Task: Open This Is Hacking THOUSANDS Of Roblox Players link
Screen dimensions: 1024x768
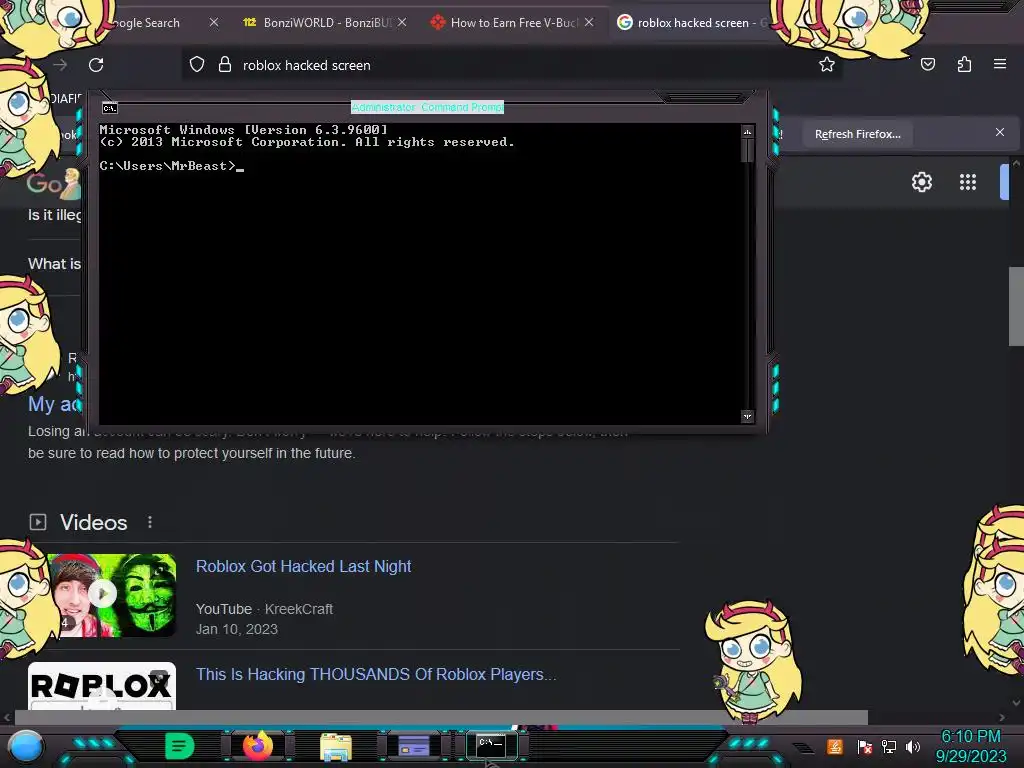Action: coord(376,674)
